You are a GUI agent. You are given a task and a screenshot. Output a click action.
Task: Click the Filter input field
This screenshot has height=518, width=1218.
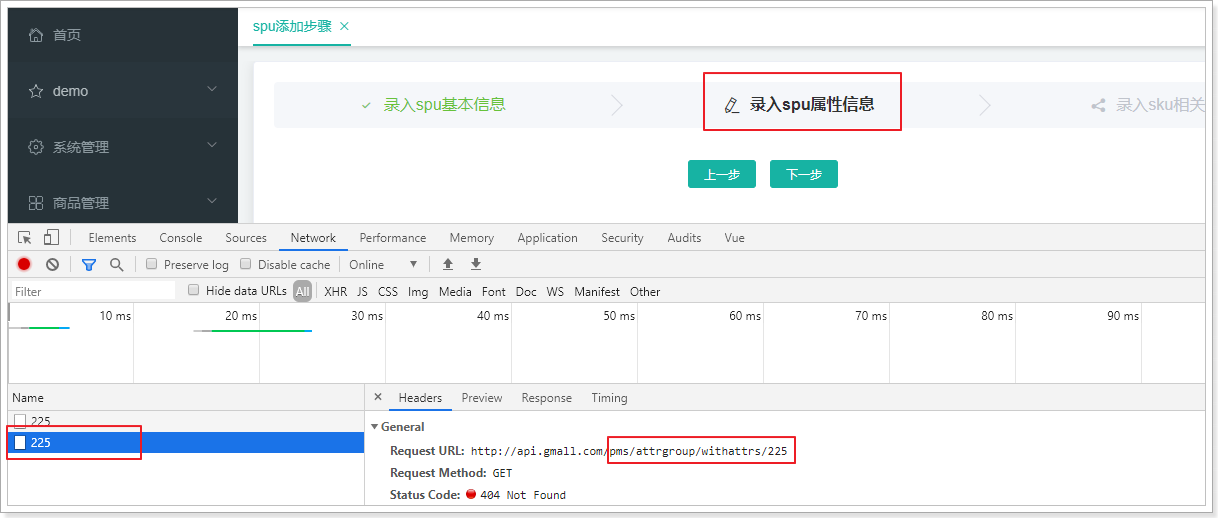[x=92, y=291]
